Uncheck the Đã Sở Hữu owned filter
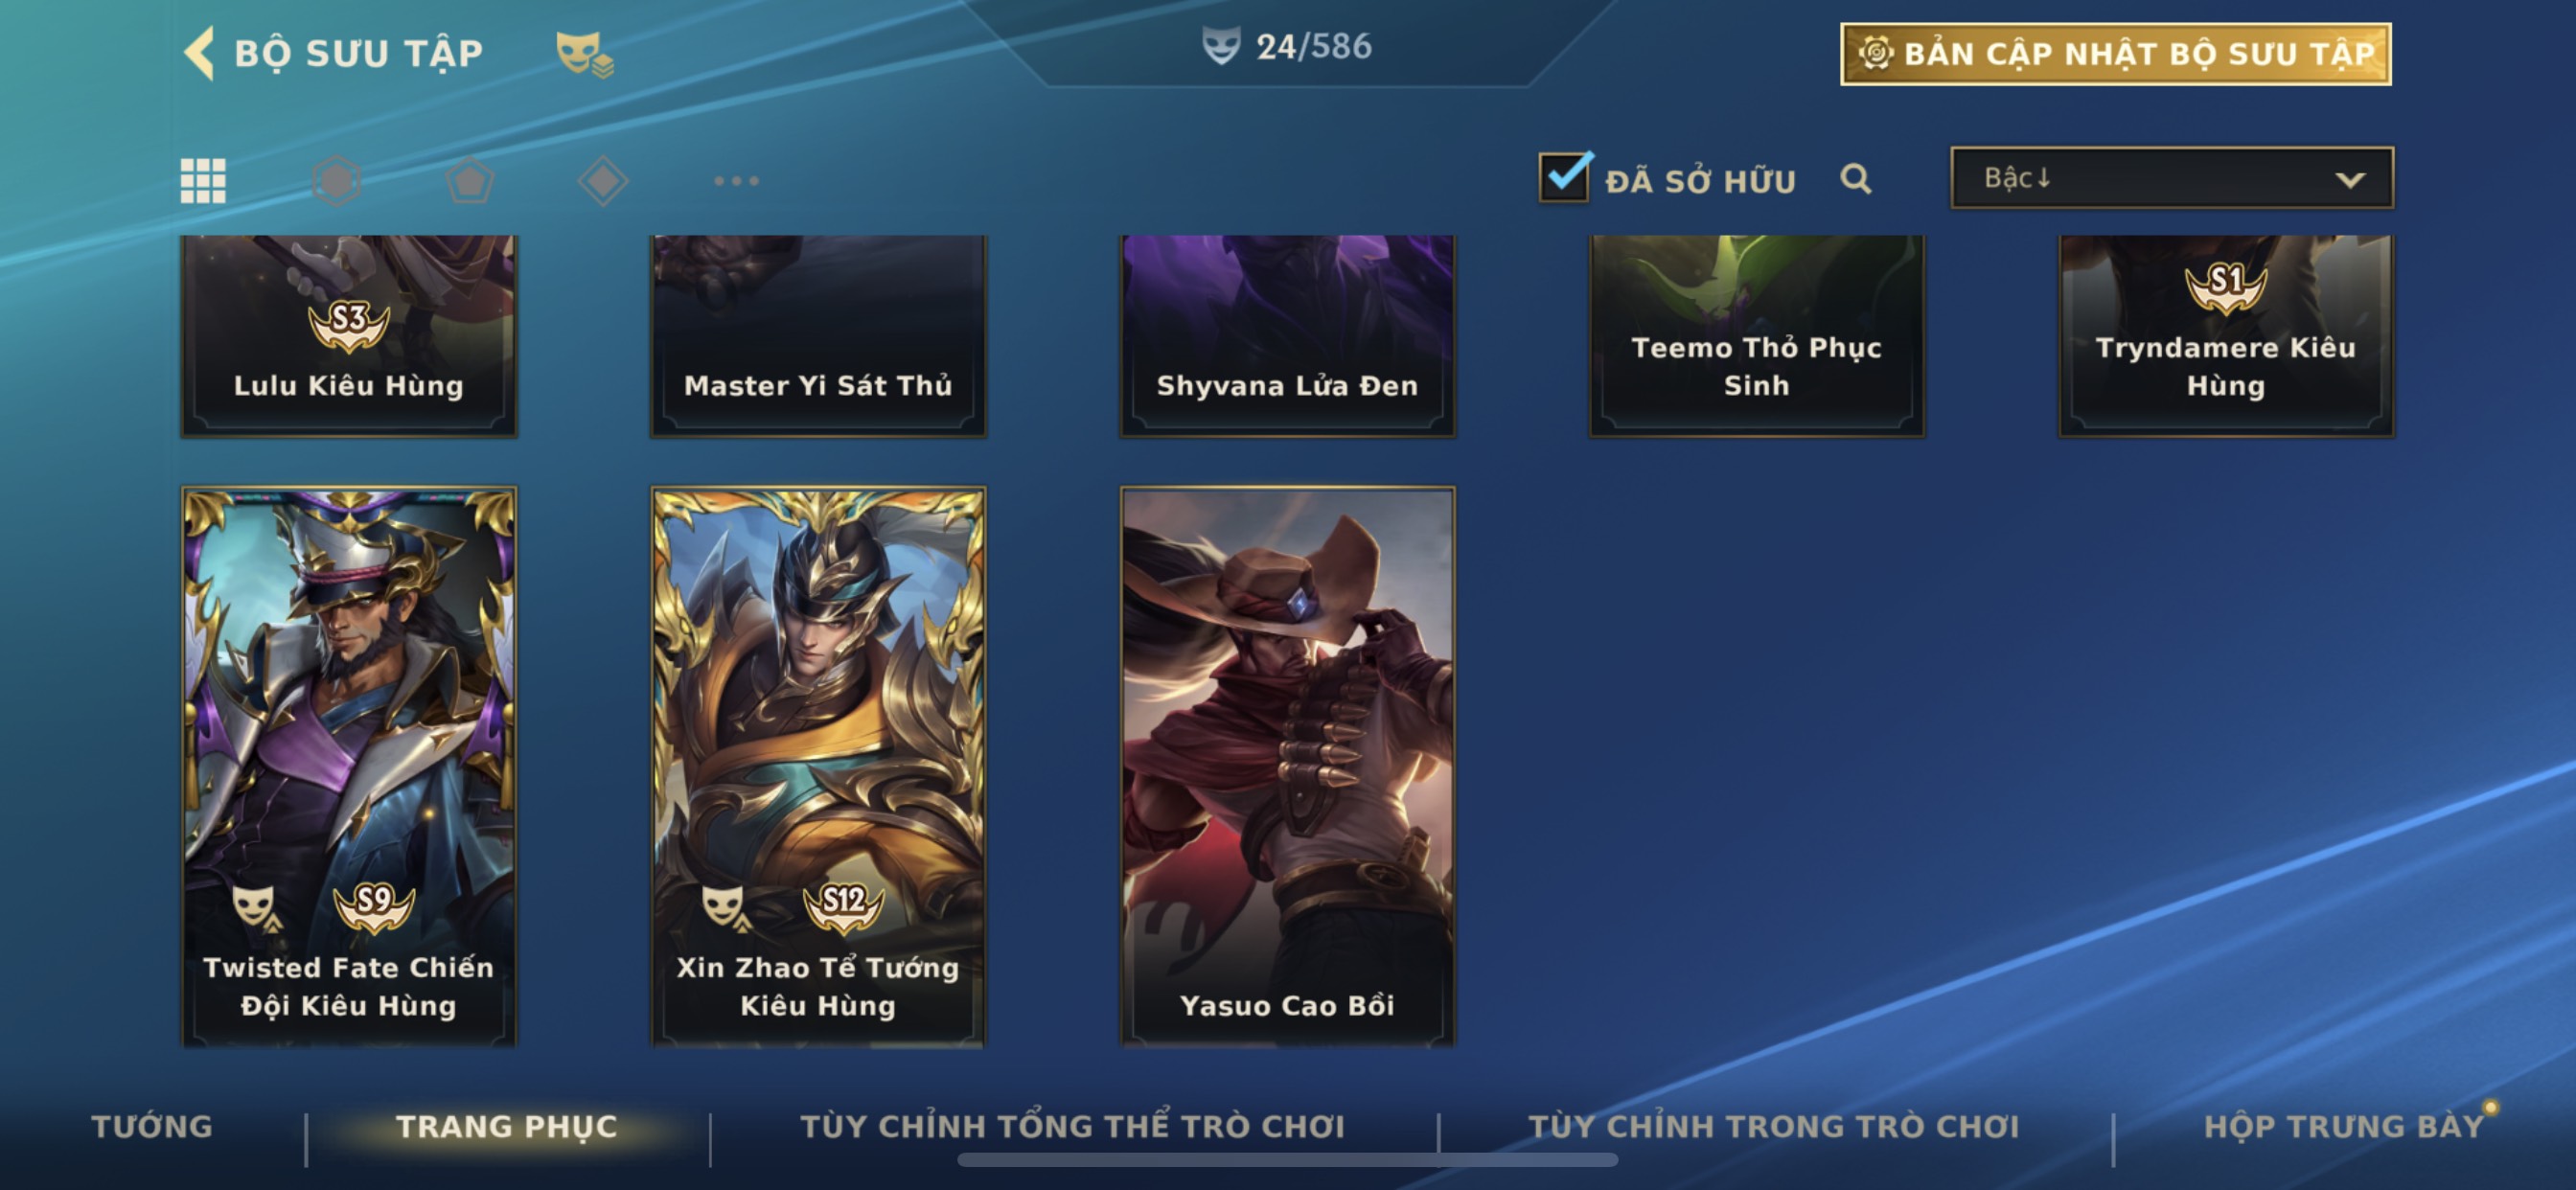The height and width of the screenshot is (1190, 2576). 1563,178
